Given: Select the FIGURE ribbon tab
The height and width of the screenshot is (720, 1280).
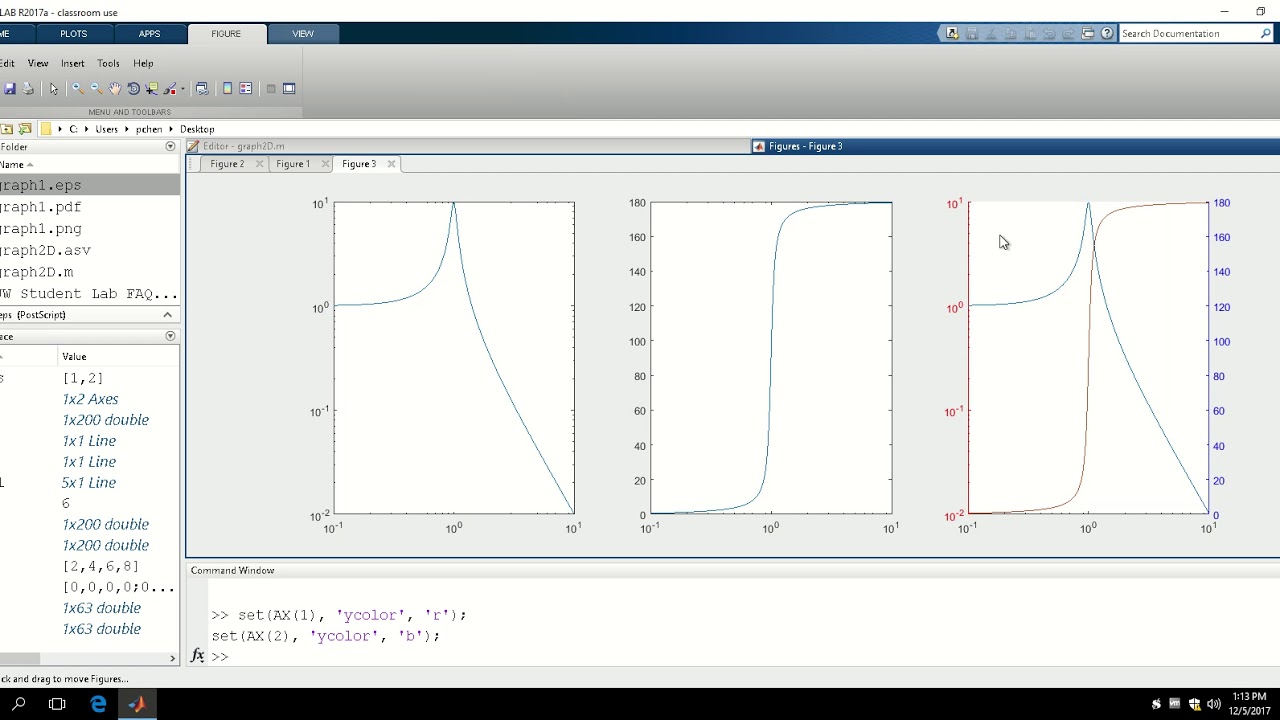Looking at the screenshot, I should 226,33.
